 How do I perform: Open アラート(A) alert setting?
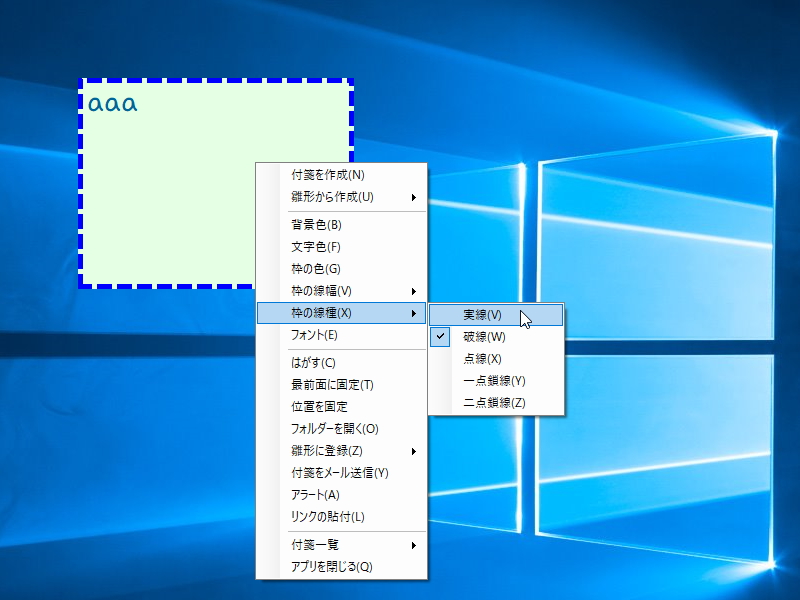(x=341, y=495)
